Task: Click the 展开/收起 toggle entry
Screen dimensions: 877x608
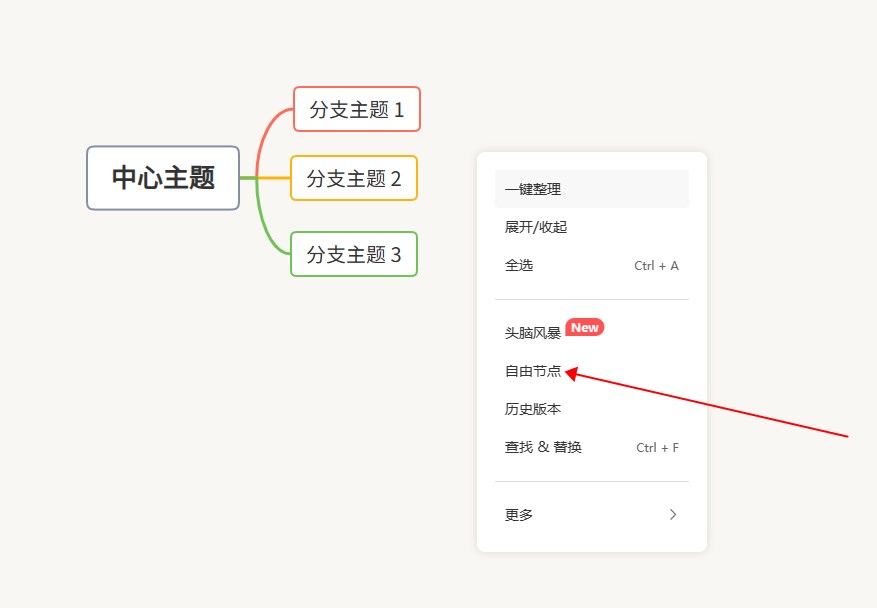Action: tap(534, 227)
